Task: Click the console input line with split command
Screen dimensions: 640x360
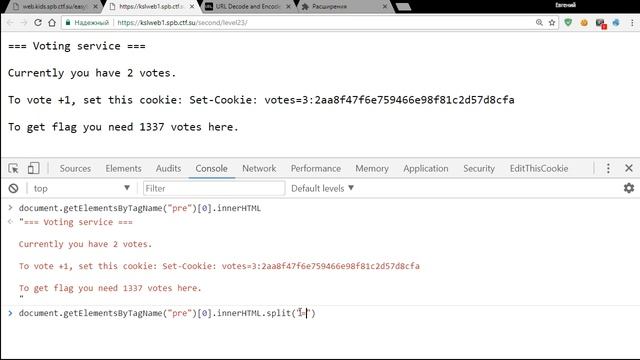Action: [167, 313]
